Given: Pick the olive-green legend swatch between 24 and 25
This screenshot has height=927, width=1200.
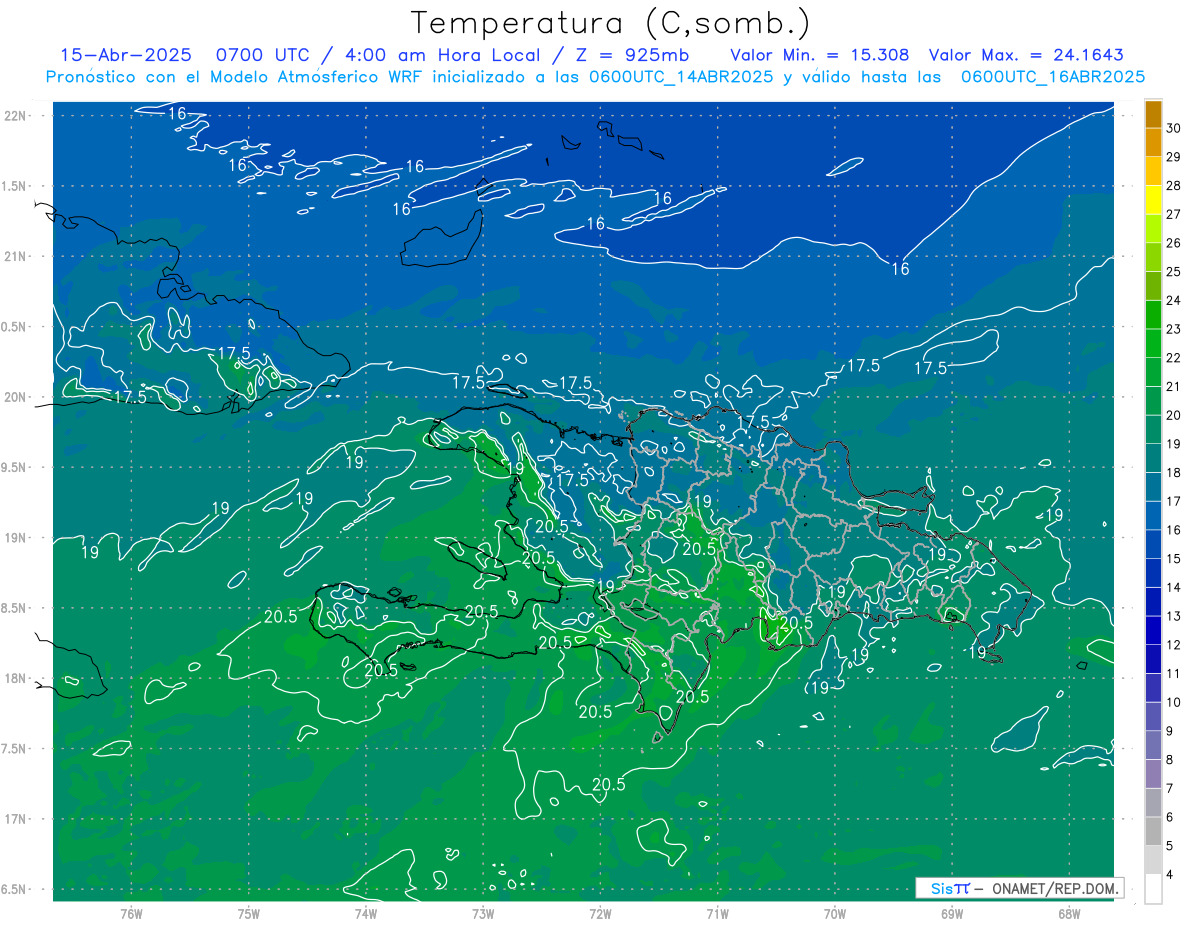Looking at the screenshot, I should (x=1154, y=286).
